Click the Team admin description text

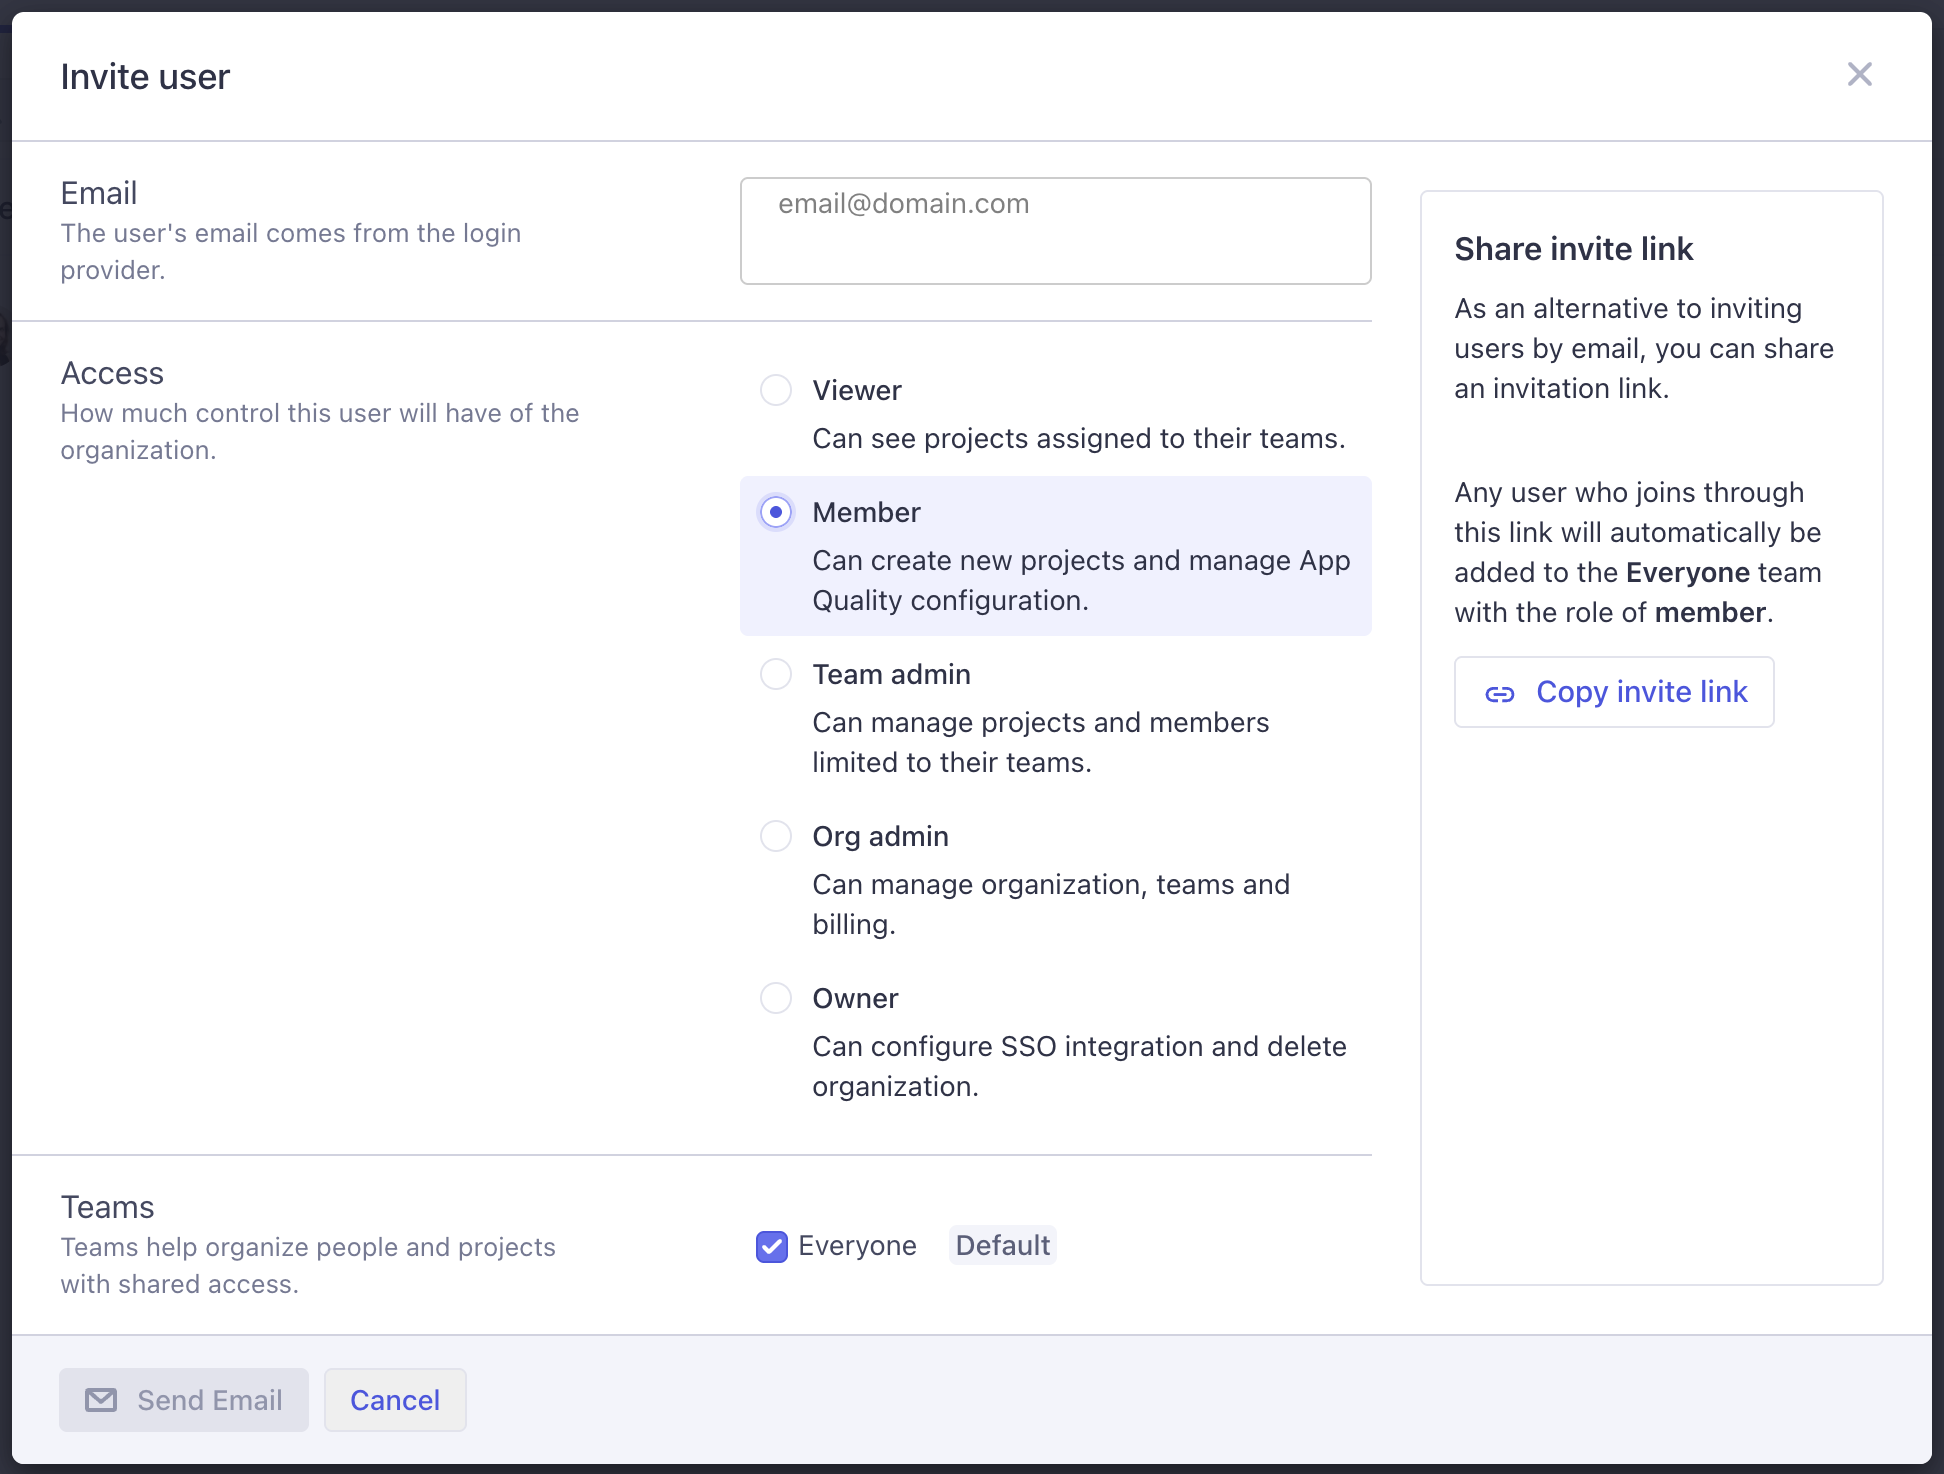1040,742
